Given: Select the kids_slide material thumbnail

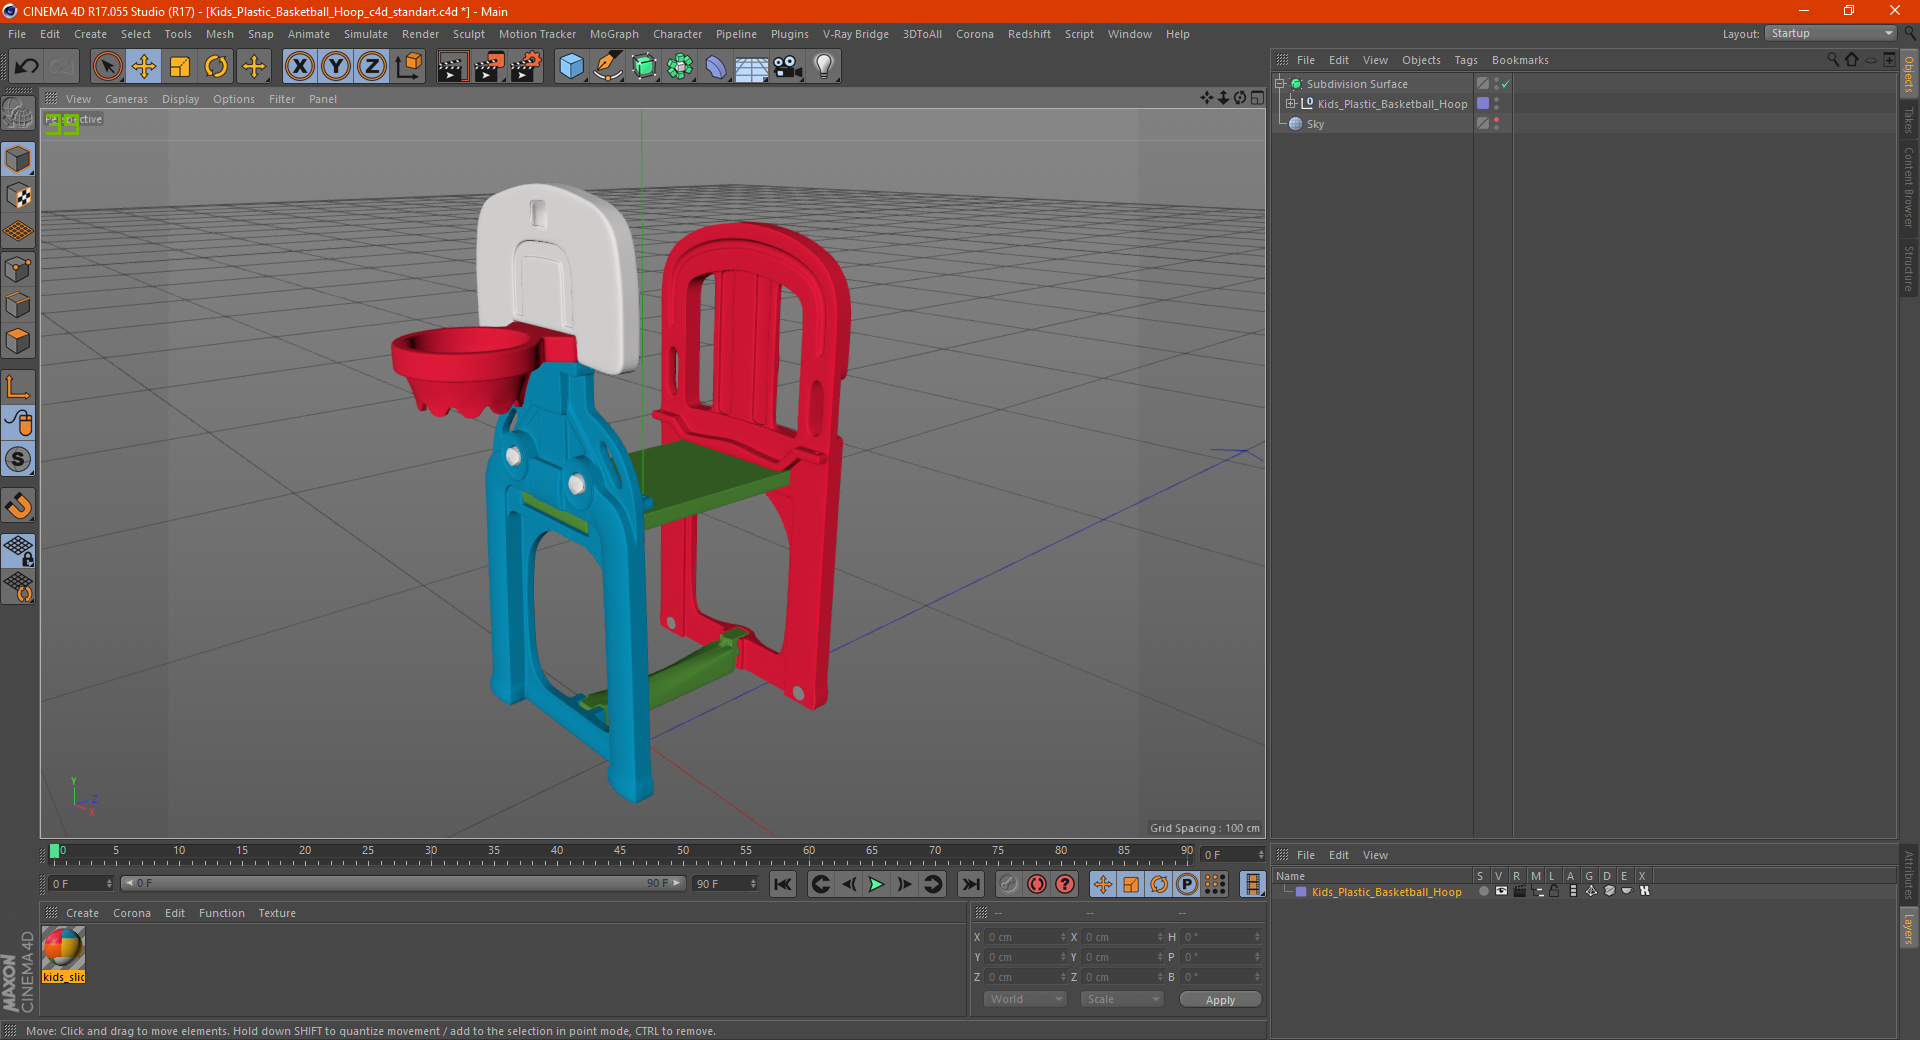Looking at the screenshot, I should 63,954.
